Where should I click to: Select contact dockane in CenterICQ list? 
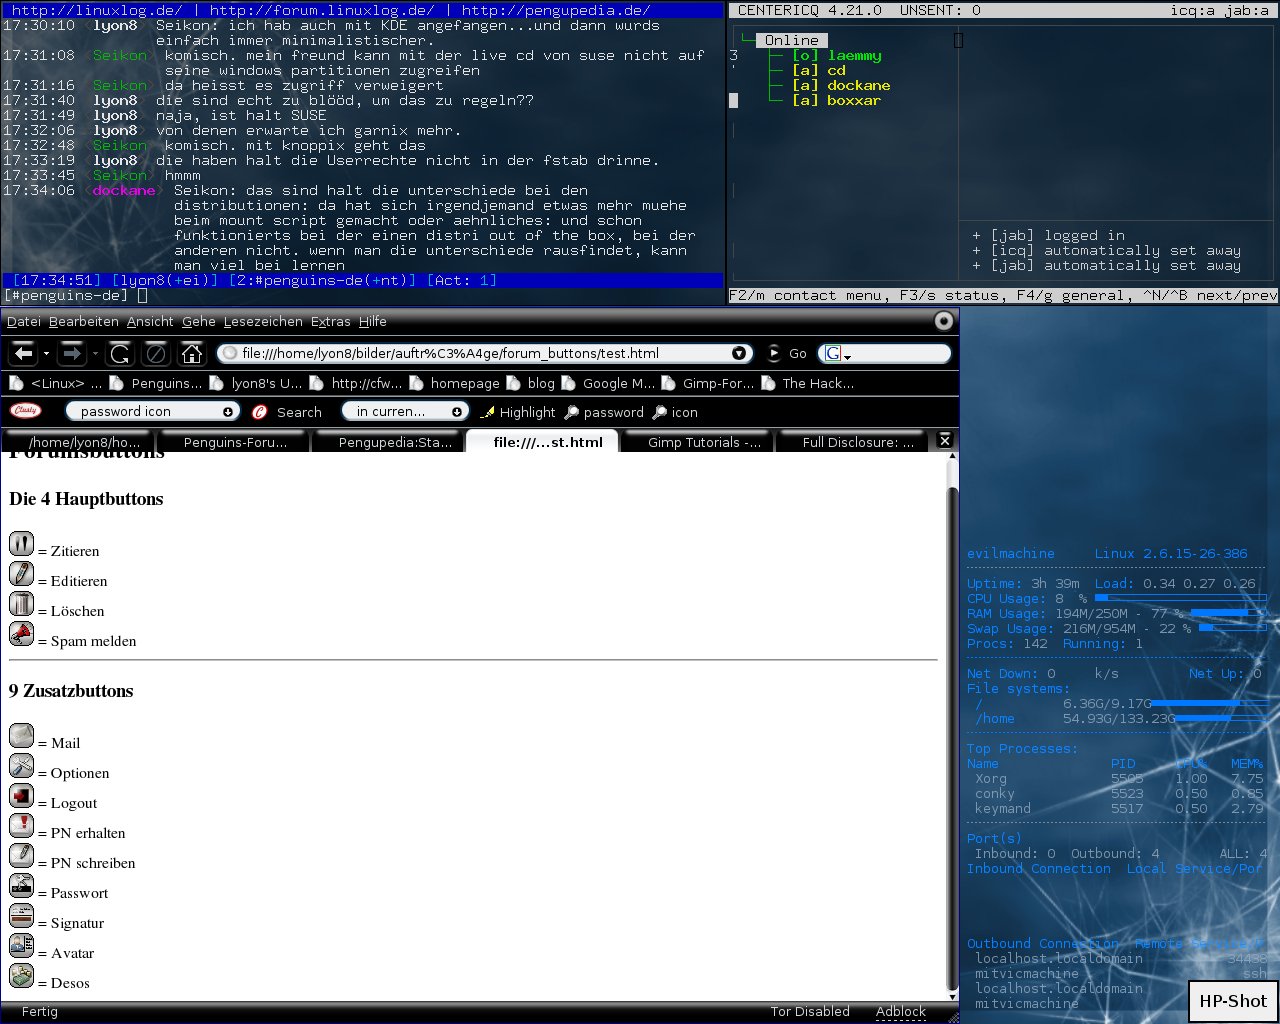(x=858, y=85)
